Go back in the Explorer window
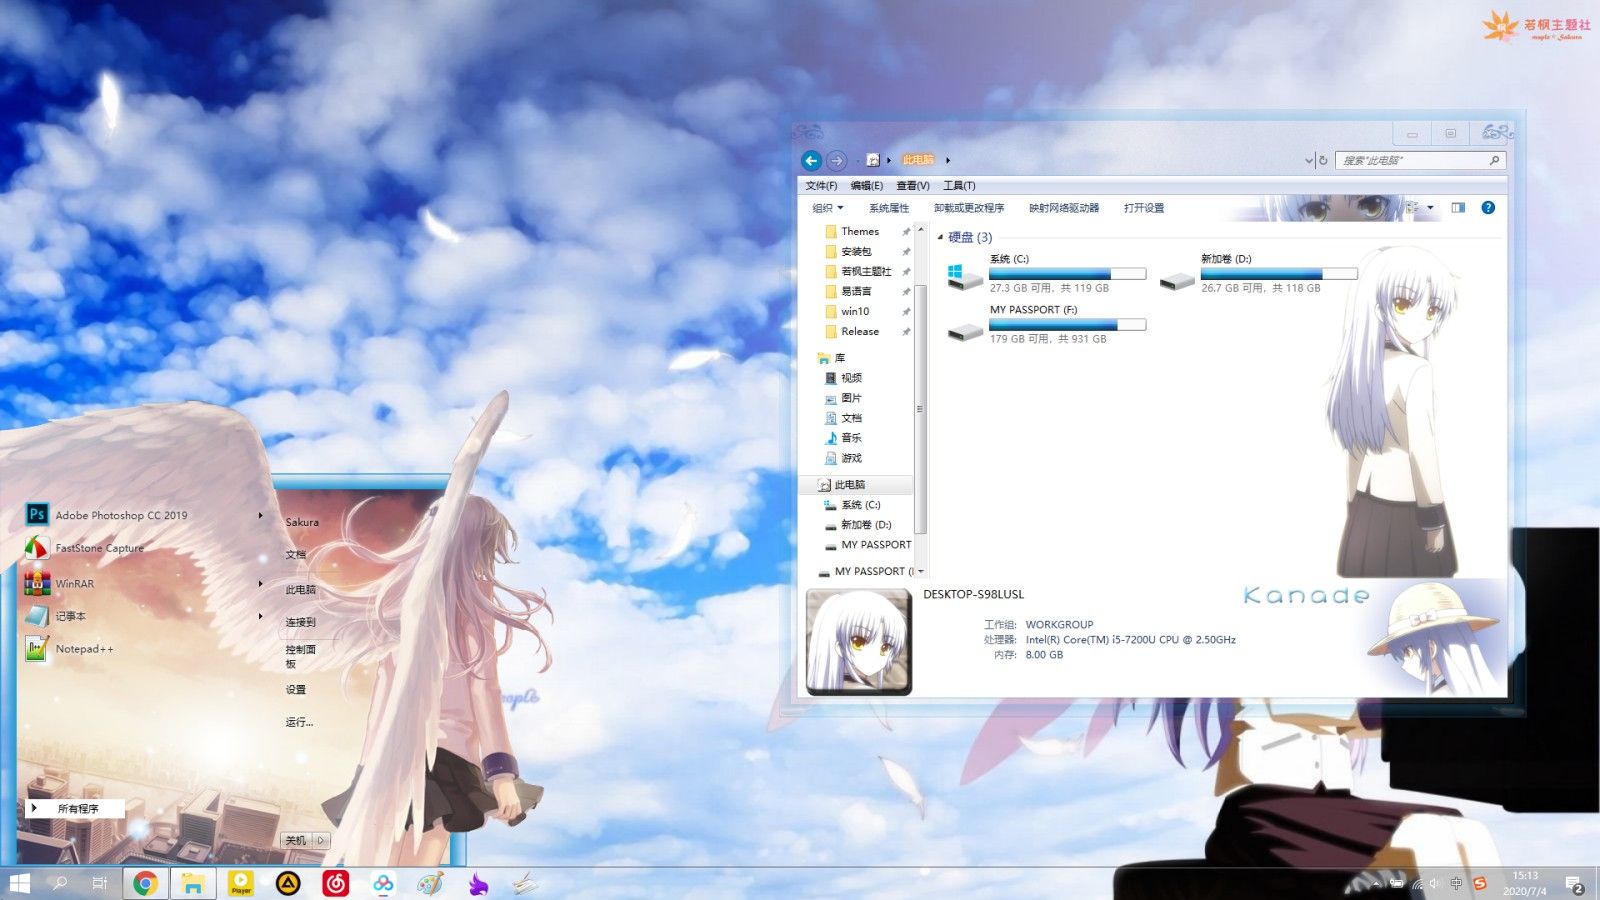 [x=812, y=160]
